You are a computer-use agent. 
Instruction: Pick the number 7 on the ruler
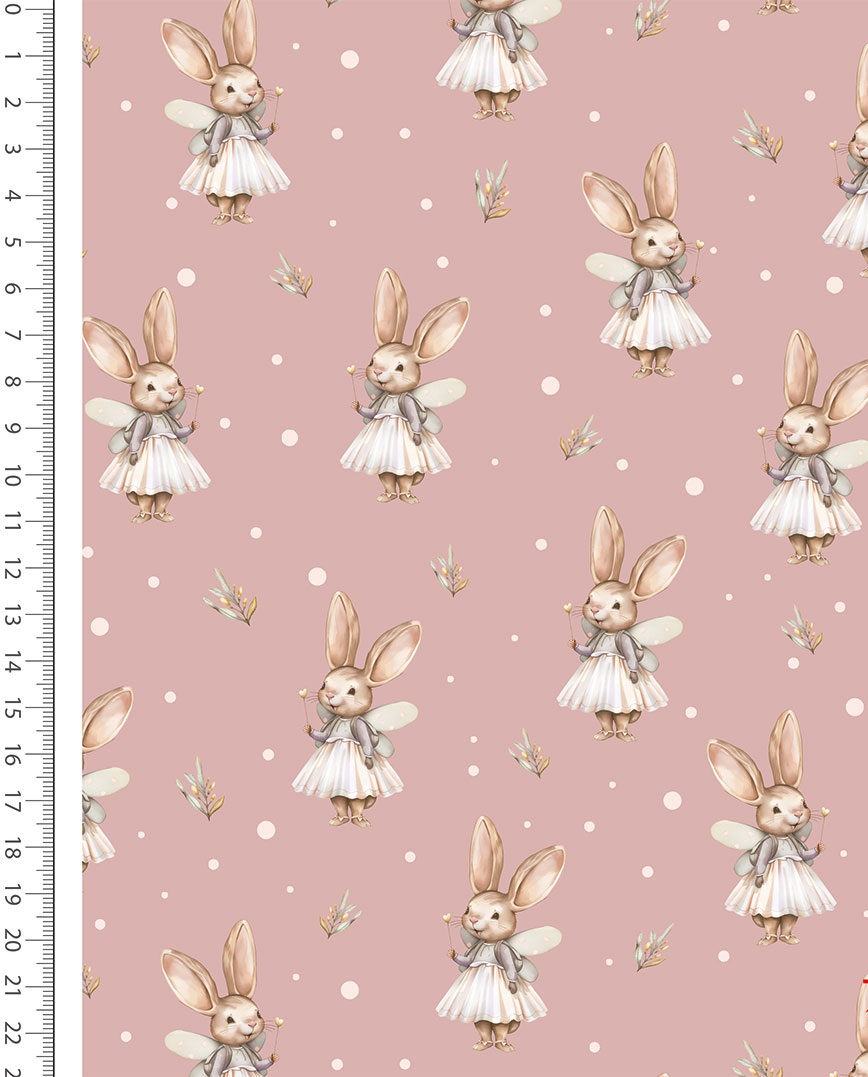[12, 336]
